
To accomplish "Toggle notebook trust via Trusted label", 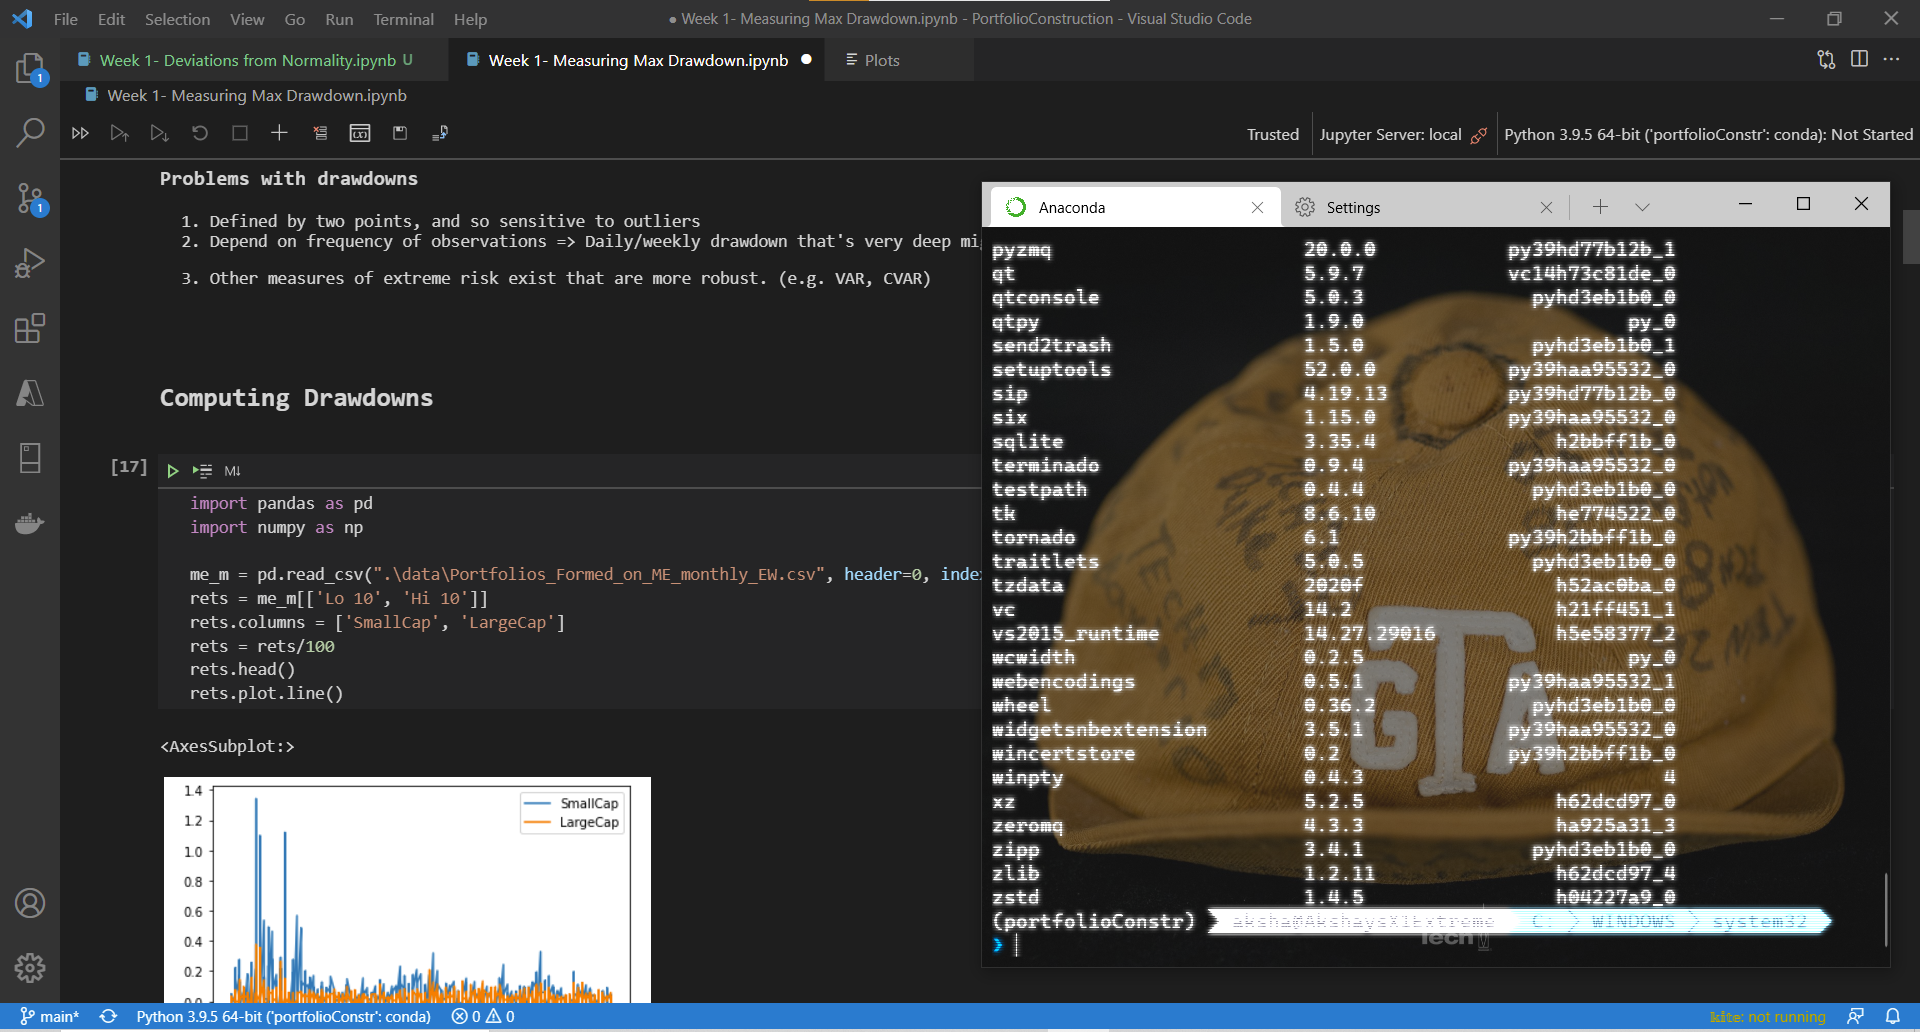I will [x=1272, y=133].
